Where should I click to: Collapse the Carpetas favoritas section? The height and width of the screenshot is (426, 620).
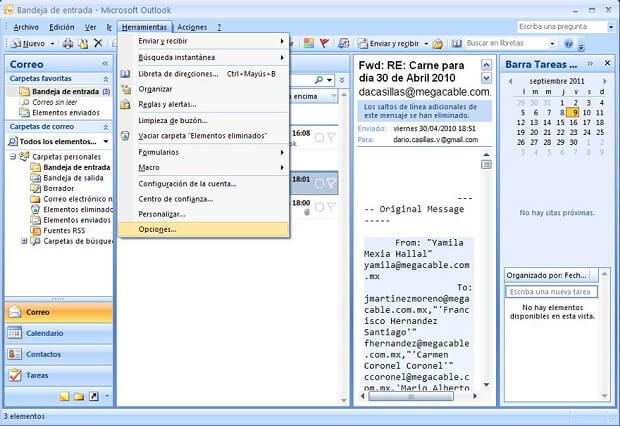coord(106,79)
